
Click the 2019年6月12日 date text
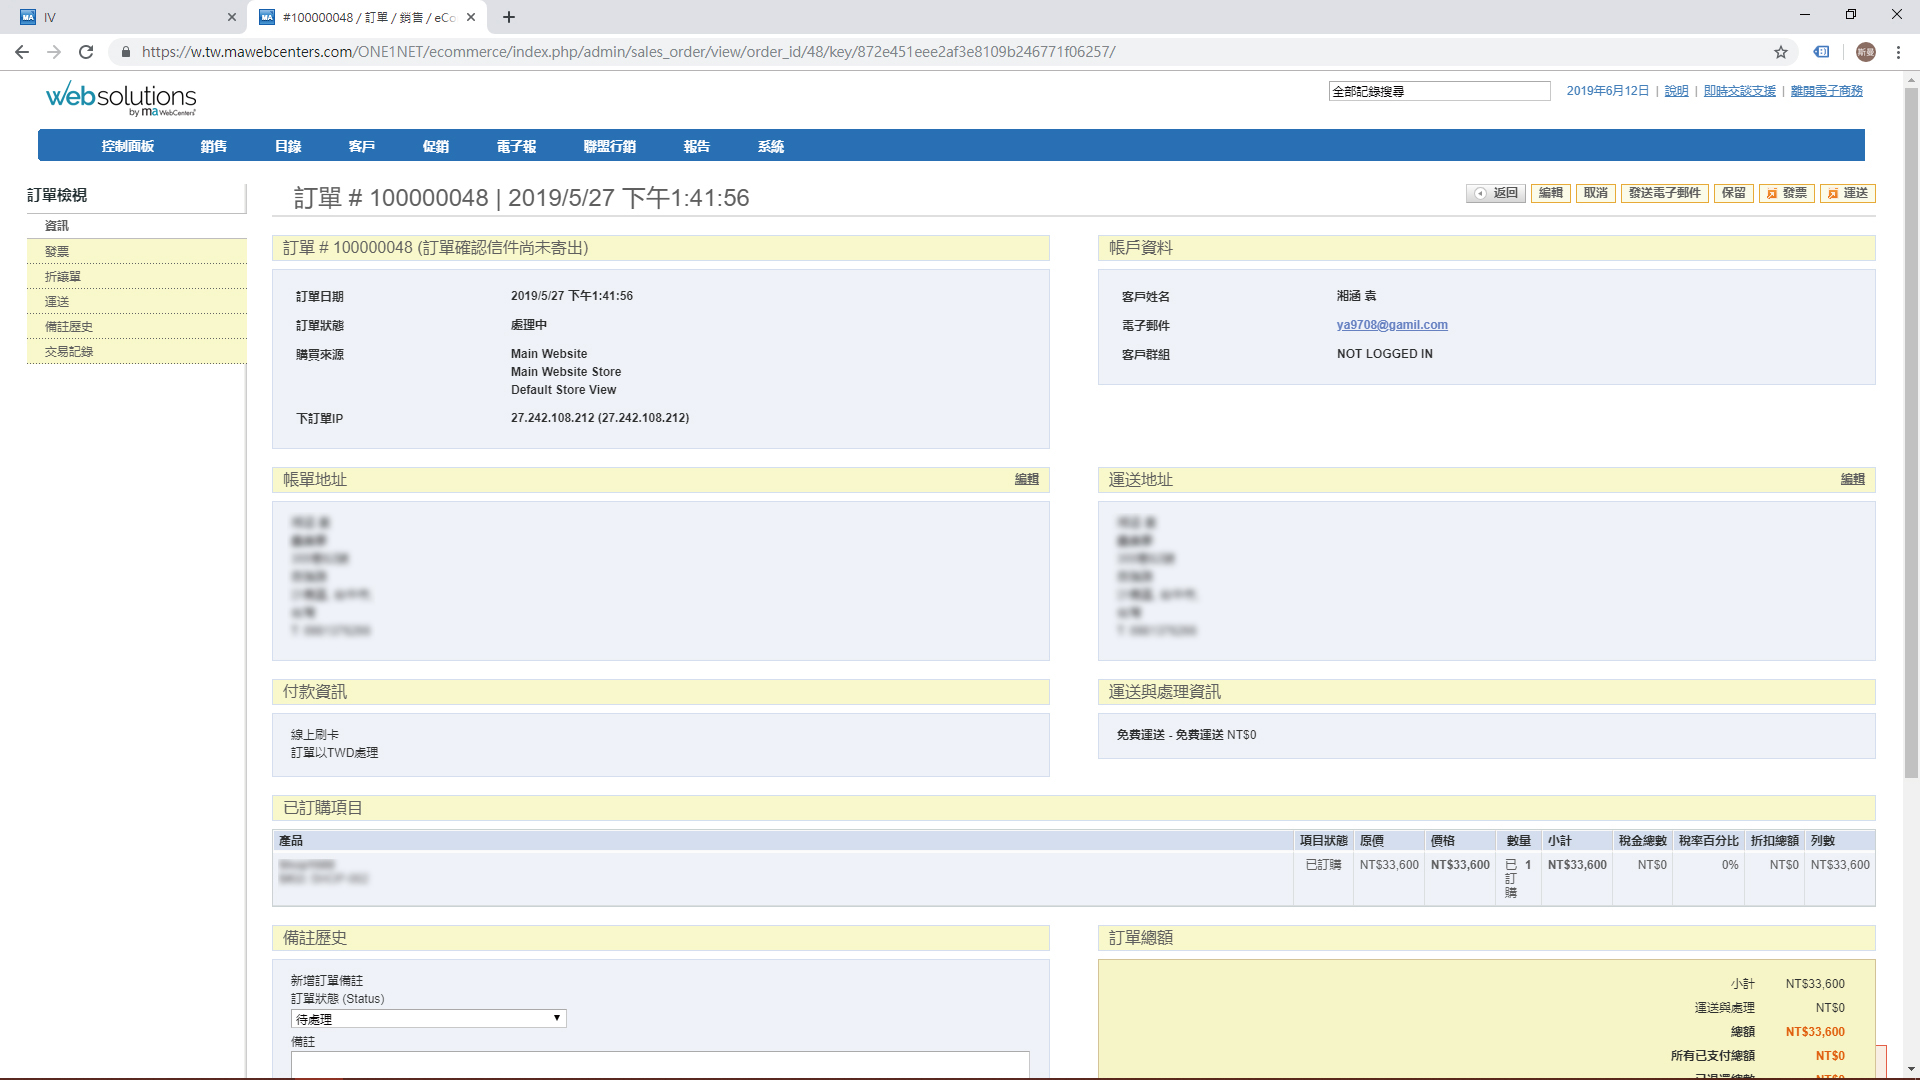pyautogui.click(x=1608, y=91)
